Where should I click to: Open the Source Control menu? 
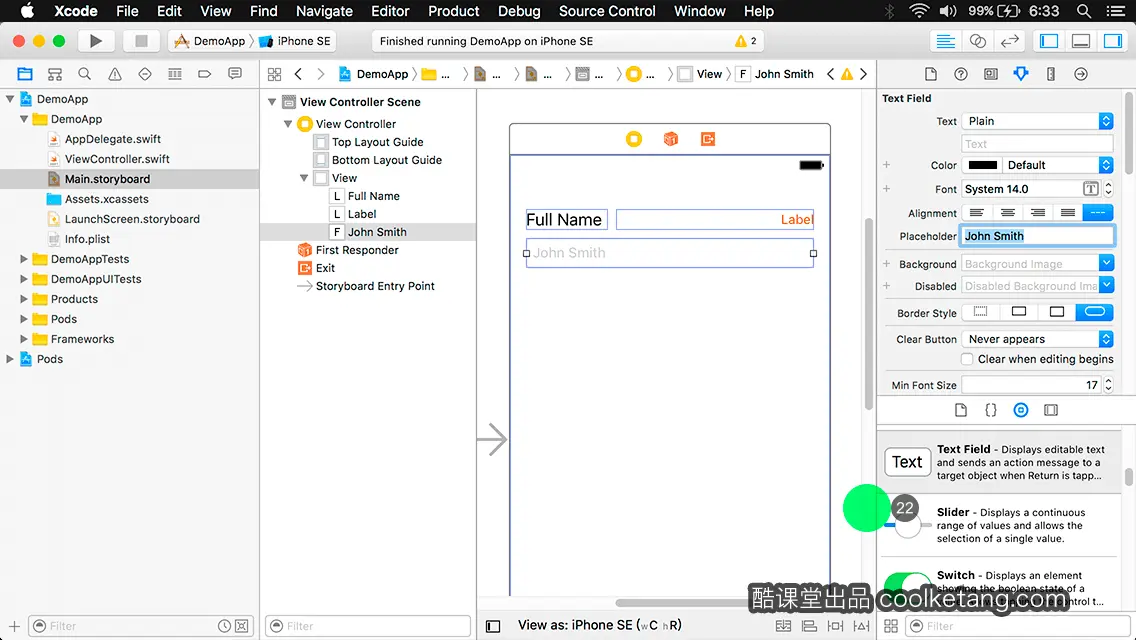coord(607,11)
